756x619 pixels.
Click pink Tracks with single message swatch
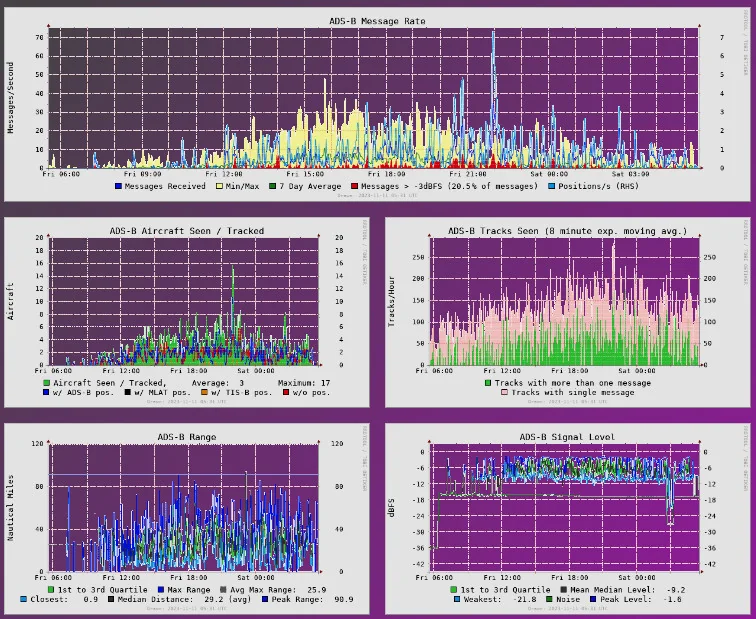click(505, 393)
